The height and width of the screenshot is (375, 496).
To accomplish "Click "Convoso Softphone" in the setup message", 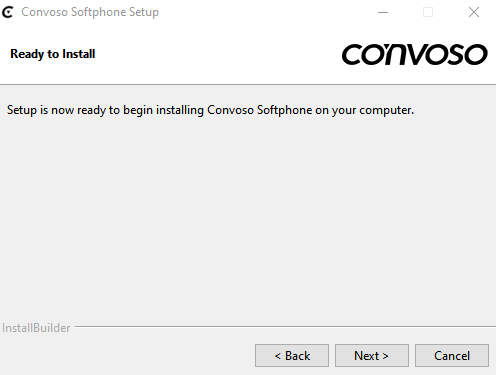I will coord(260,110).
